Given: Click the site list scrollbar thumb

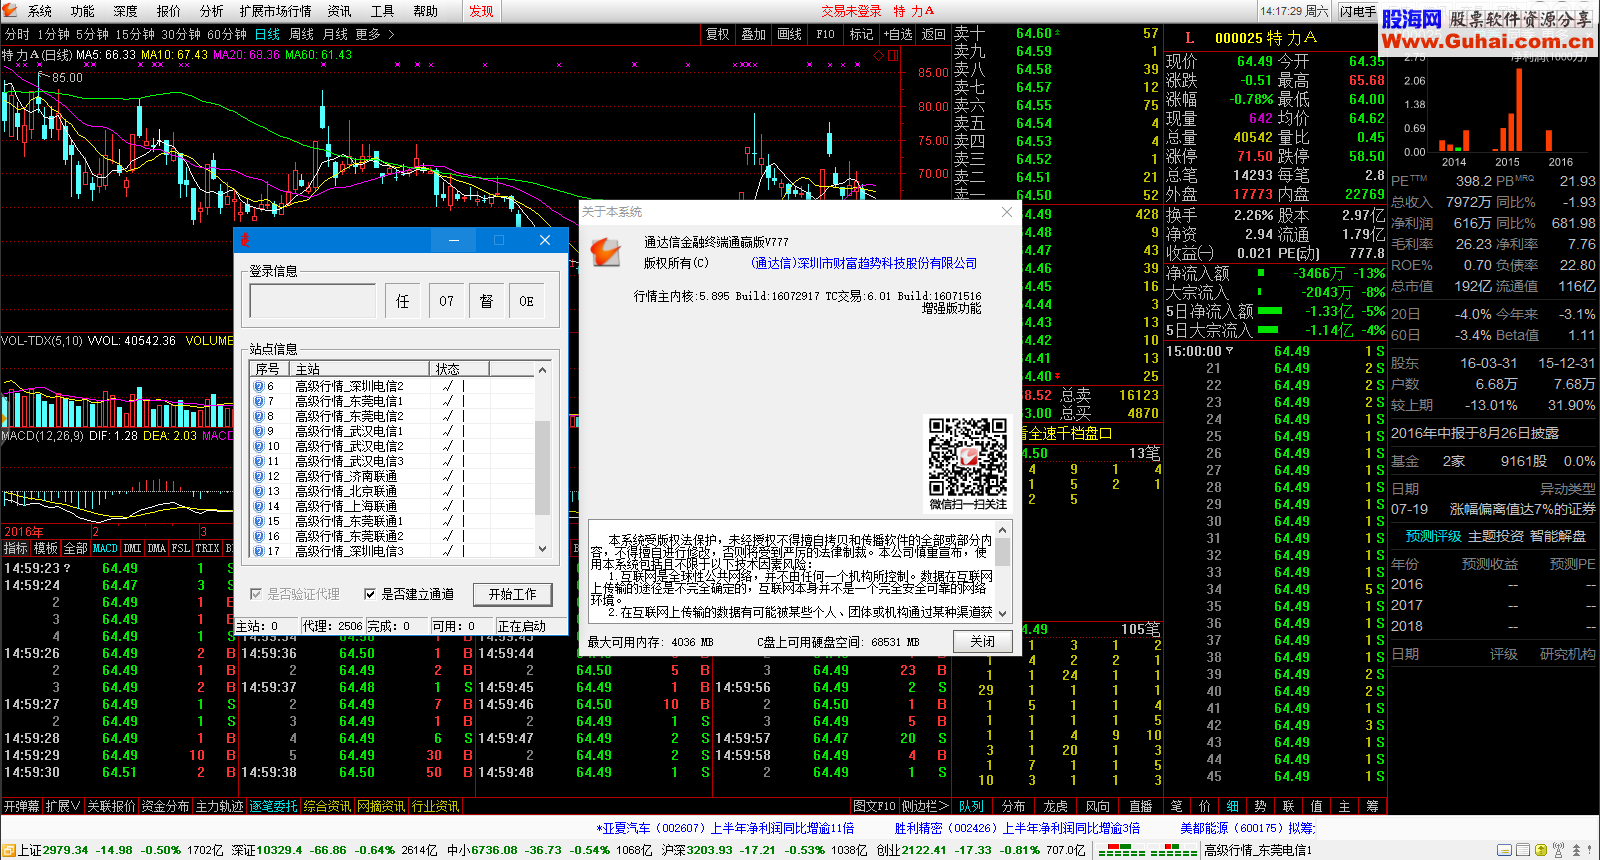Looking at the screenshot, I should point(543,467).
